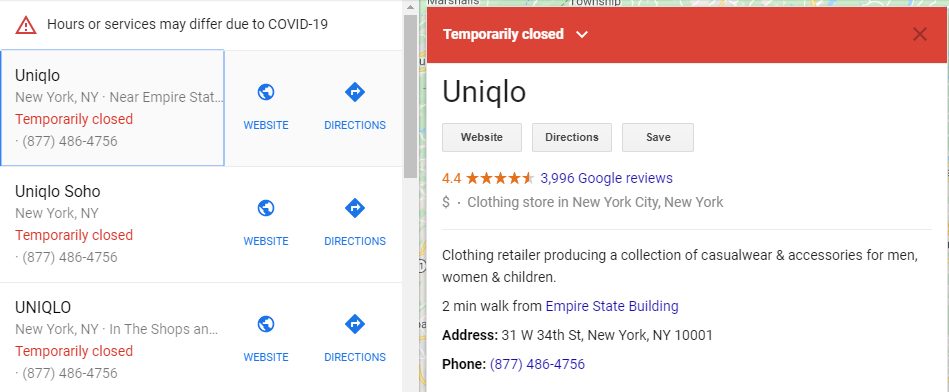Image resolution: width=949 pixels, height=392 pixels.
Task: Open the Empire State Building link
Action: pyautogui.click(x=612, y=306)
